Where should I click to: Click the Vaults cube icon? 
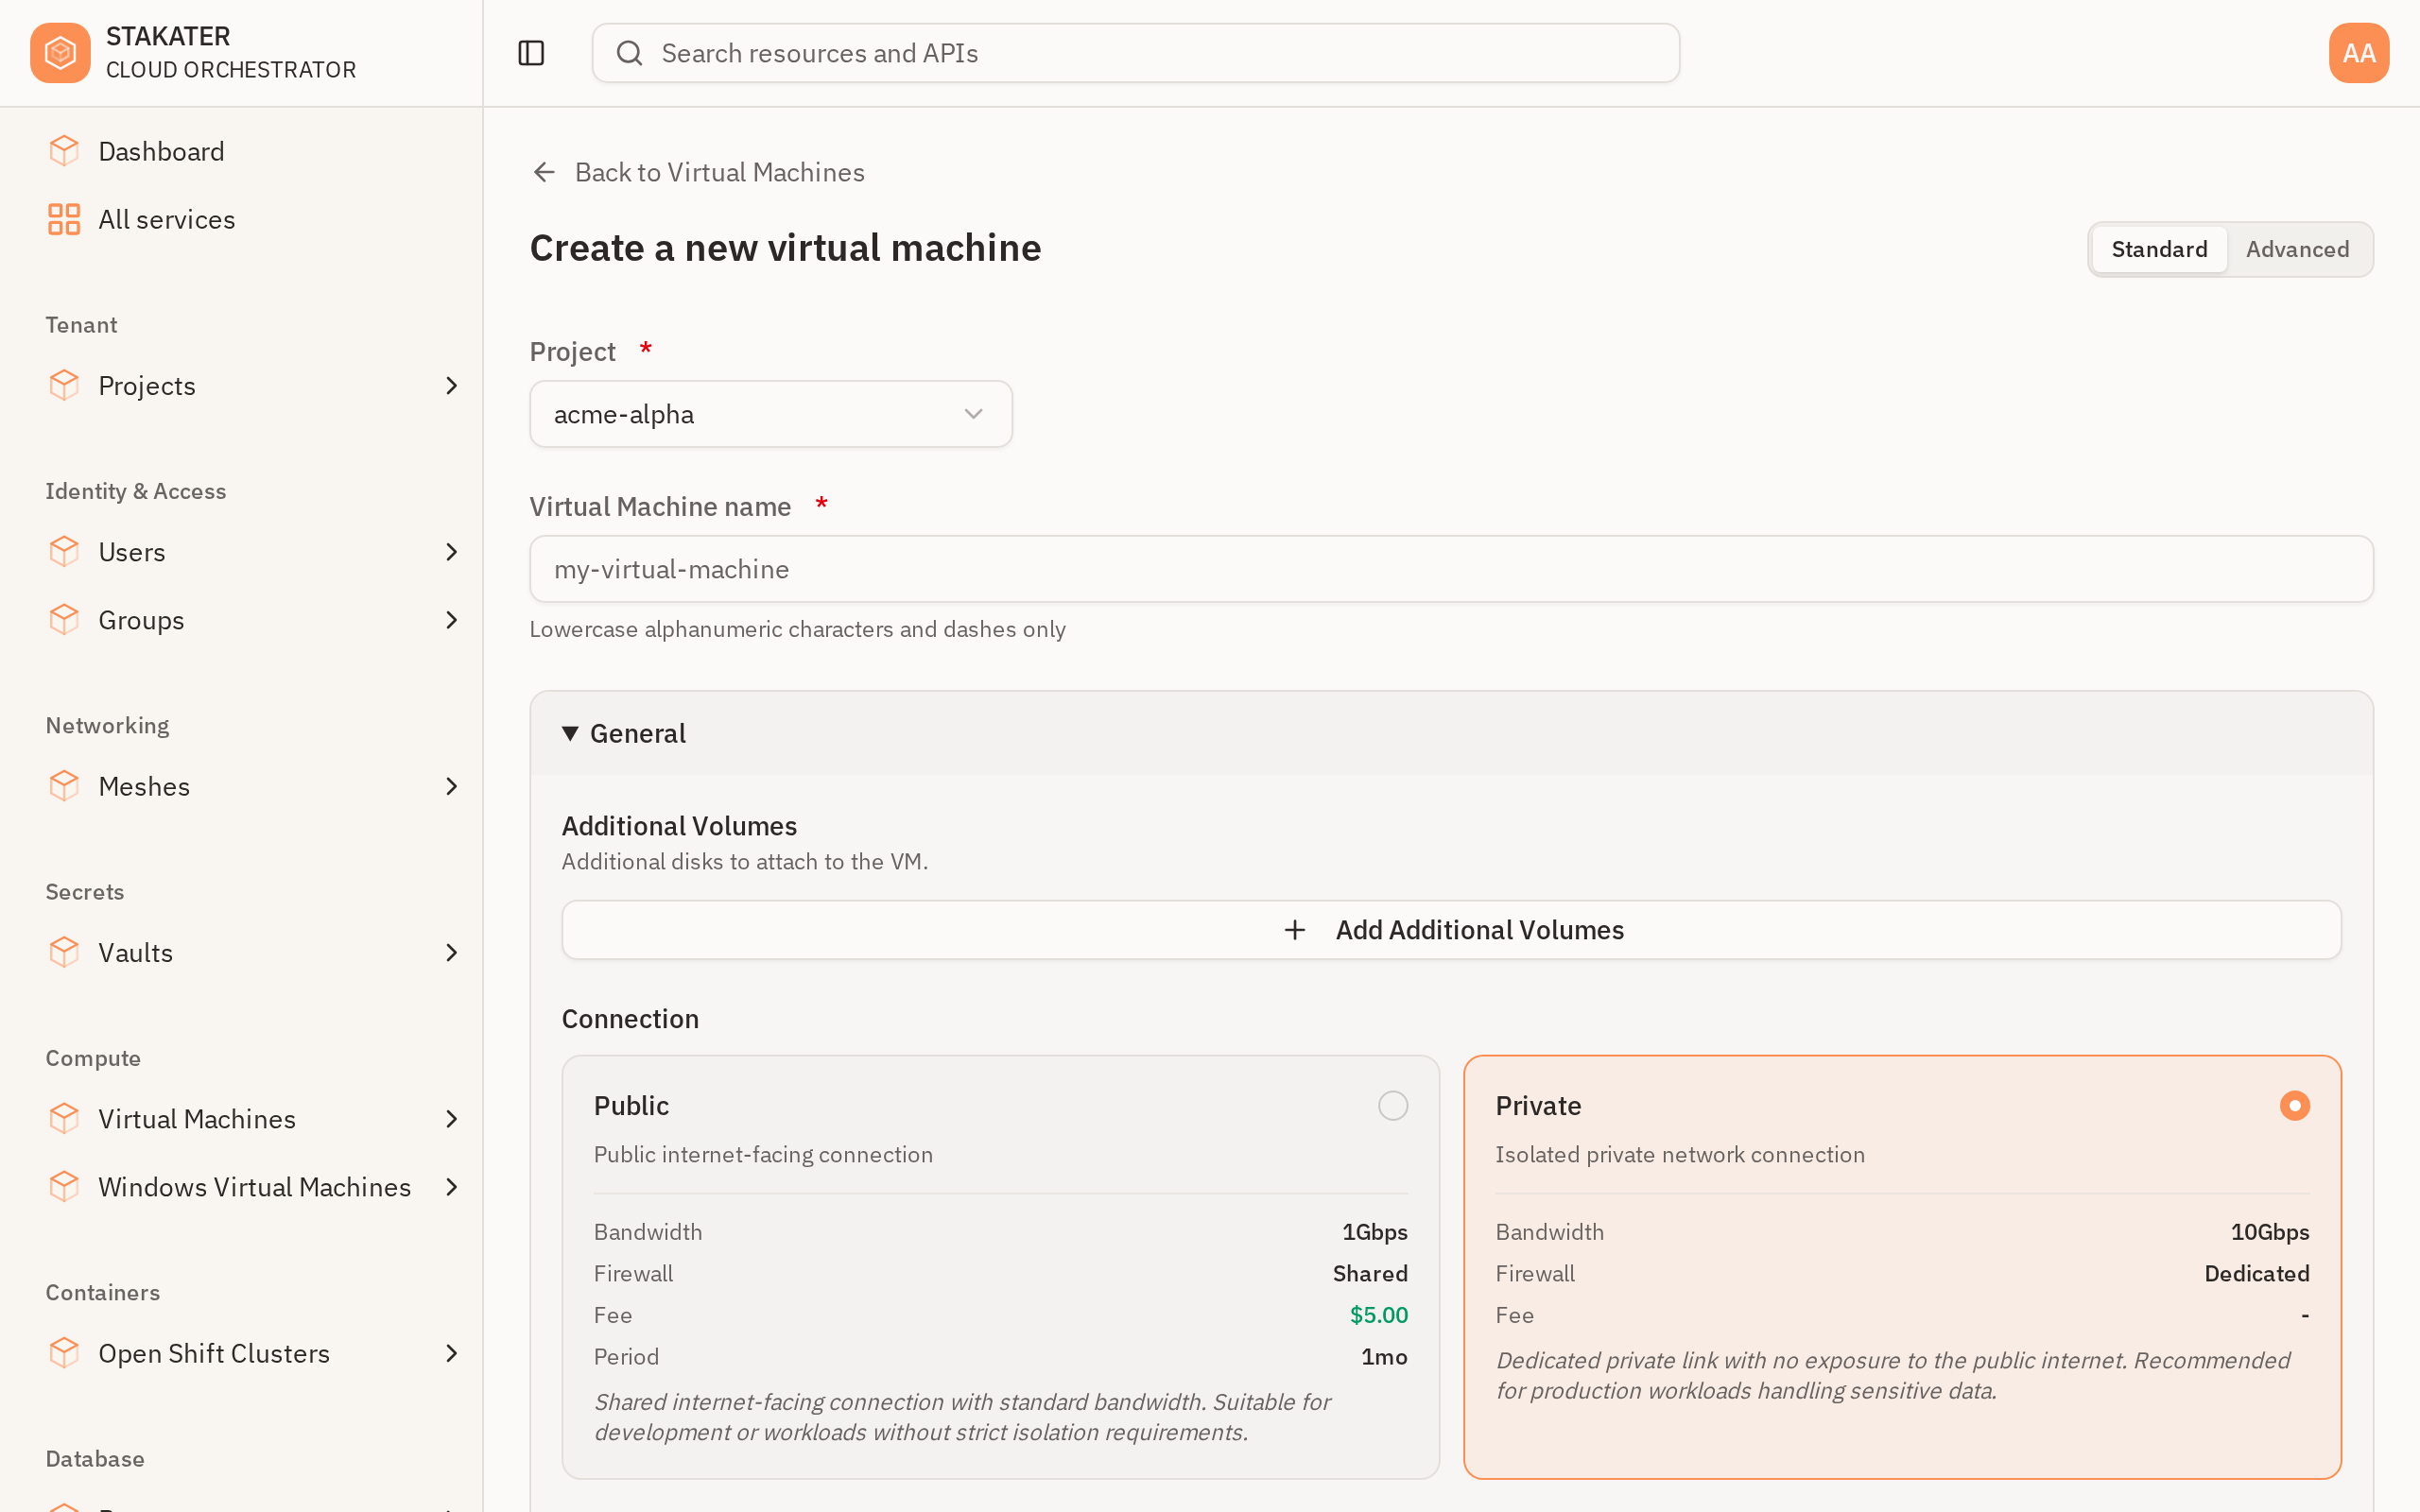pos(64,952)
